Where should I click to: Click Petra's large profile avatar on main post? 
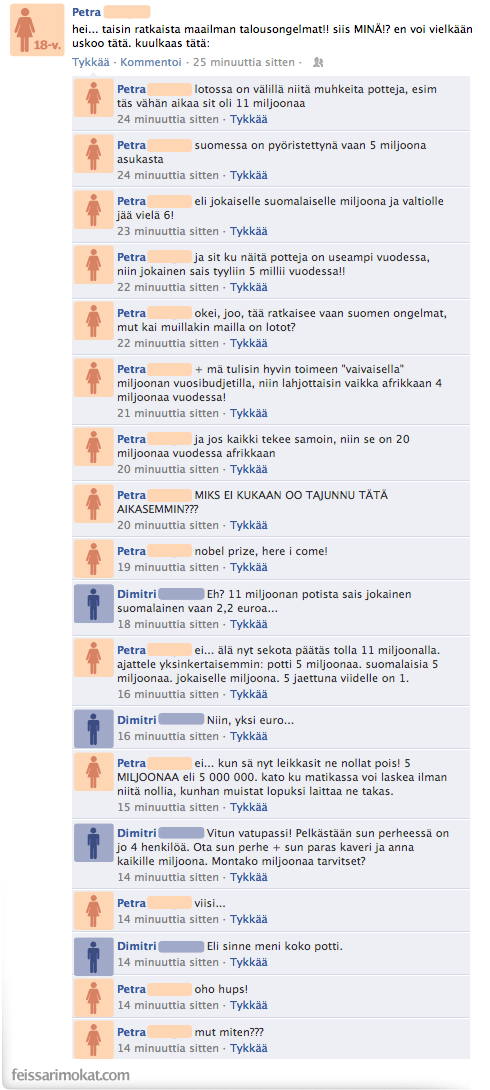tap(33, 31)
